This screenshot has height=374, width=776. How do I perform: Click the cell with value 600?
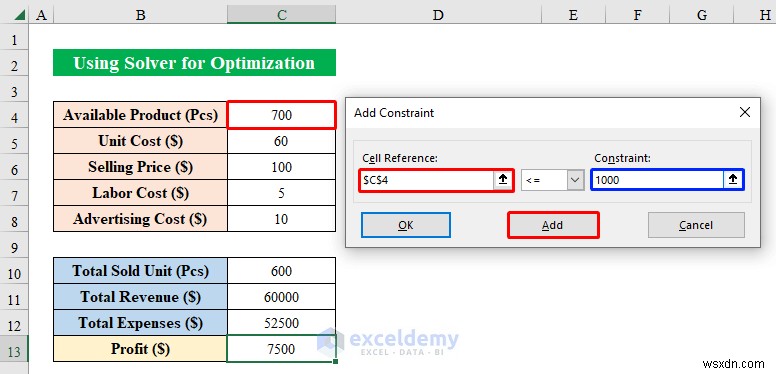(282, 271)
